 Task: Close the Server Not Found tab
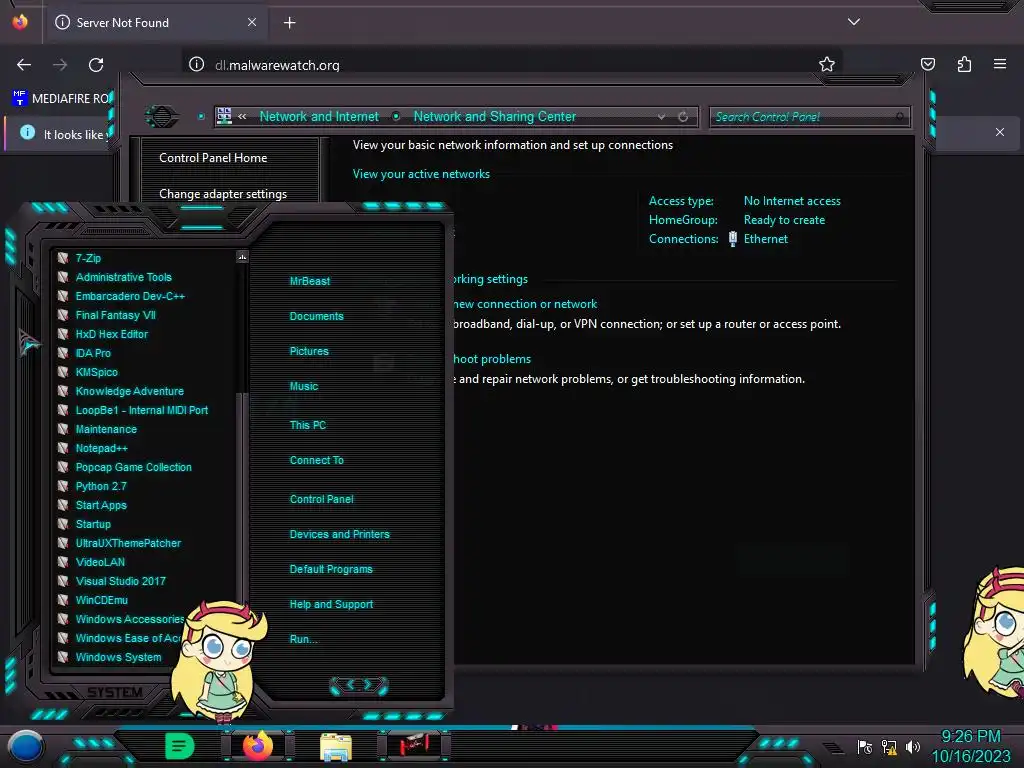(252, 22)
